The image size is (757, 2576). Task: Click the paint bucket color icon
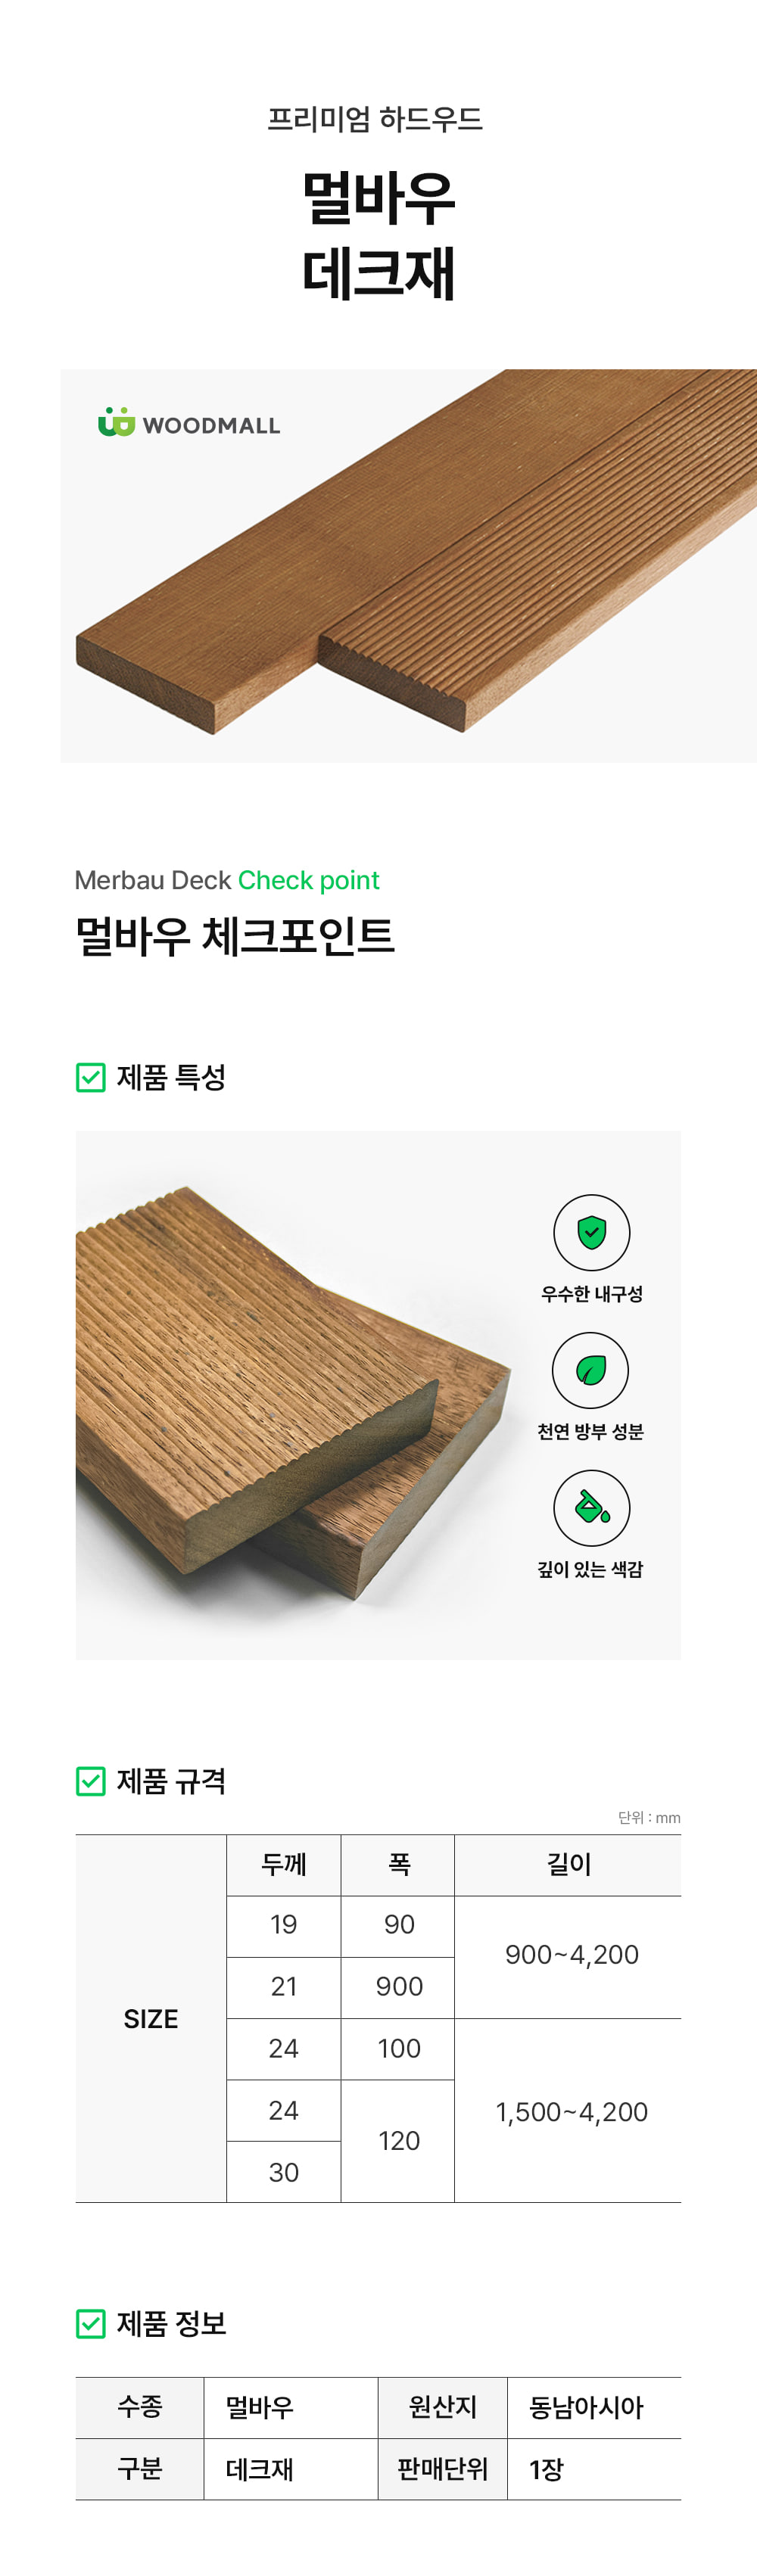591,1507
